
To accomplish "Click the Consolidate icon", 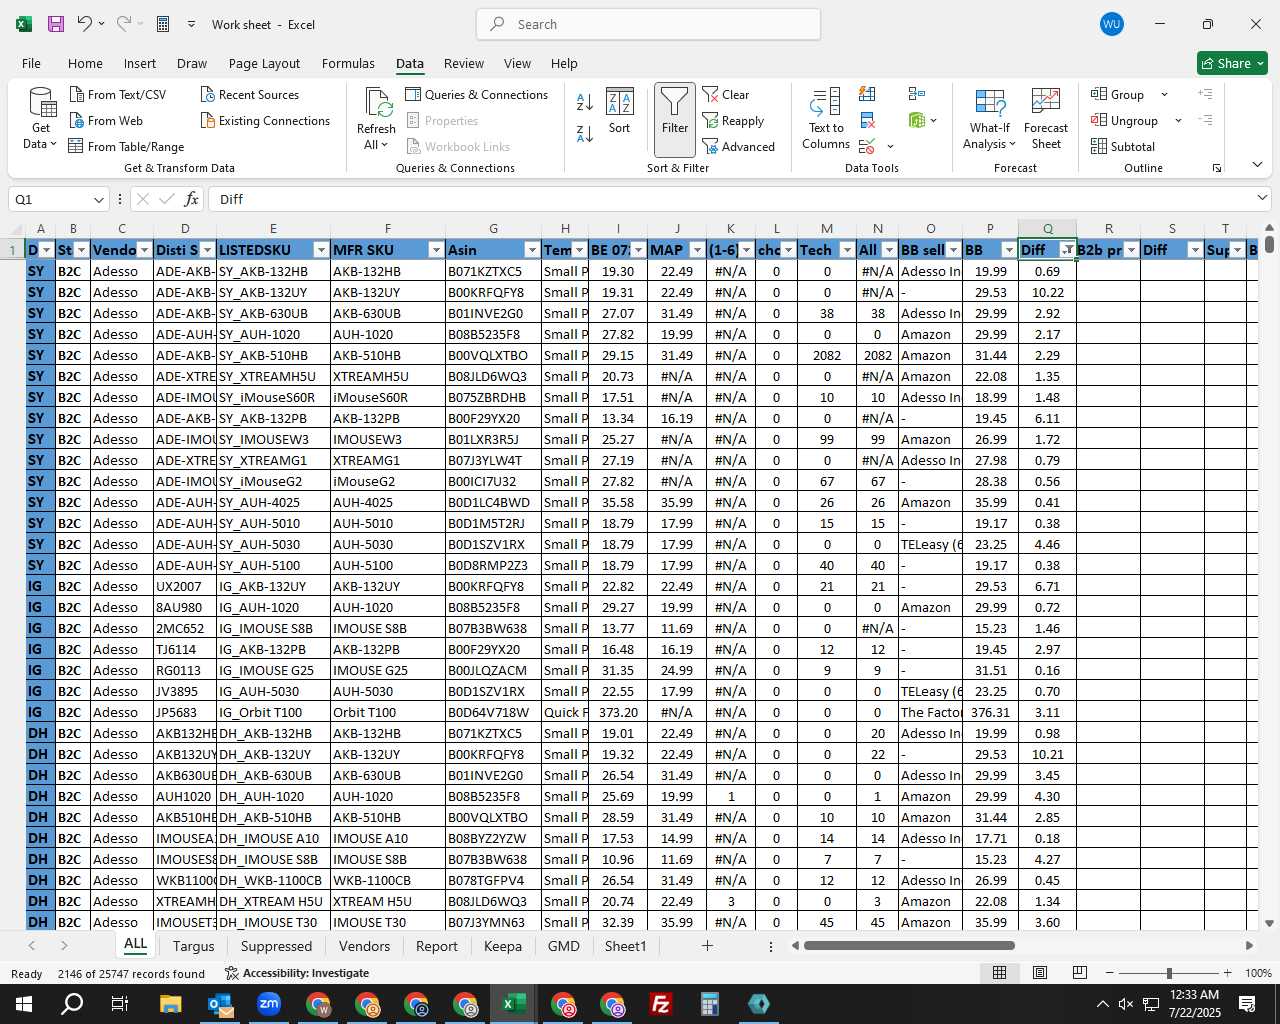I will pos(917,94).
